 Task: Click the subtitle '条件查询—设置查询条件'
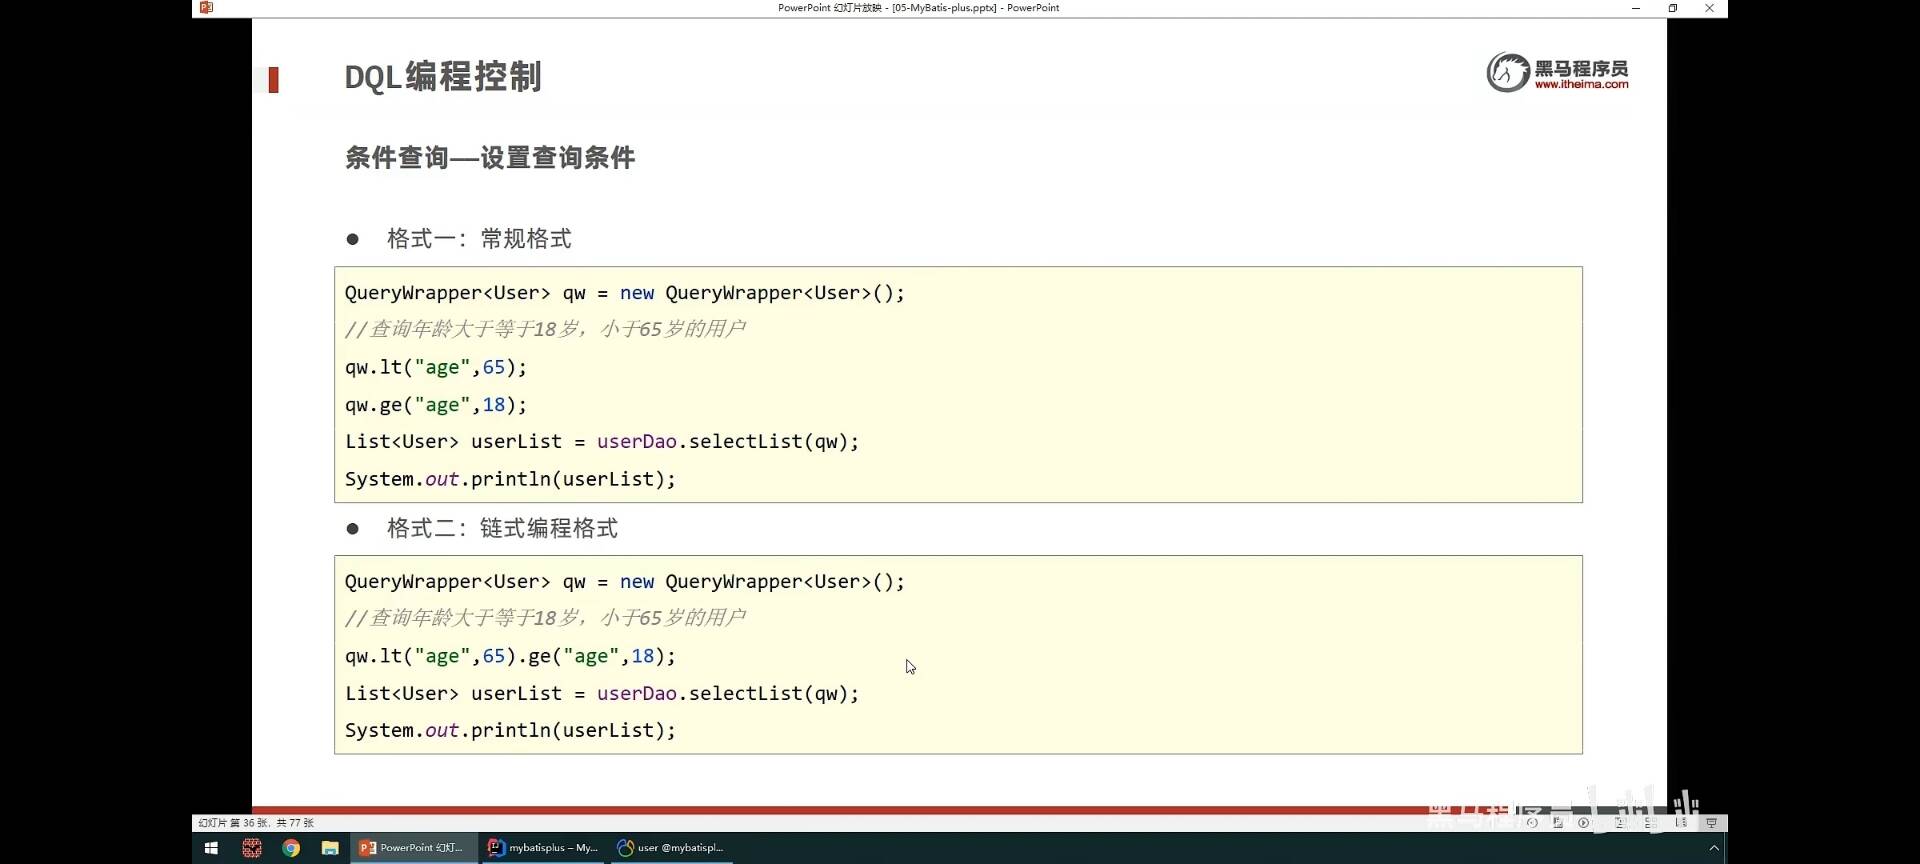click(x=490, y=158)
